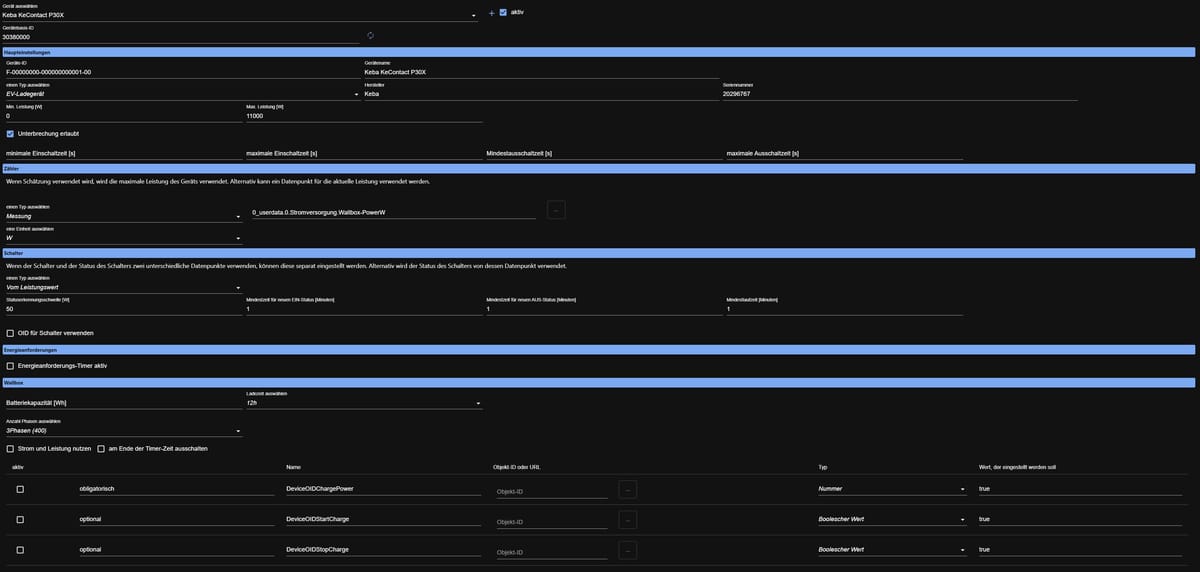Open Boolescher Wert dropdown for DeviceOIDStopCharge

coord(892,551)
